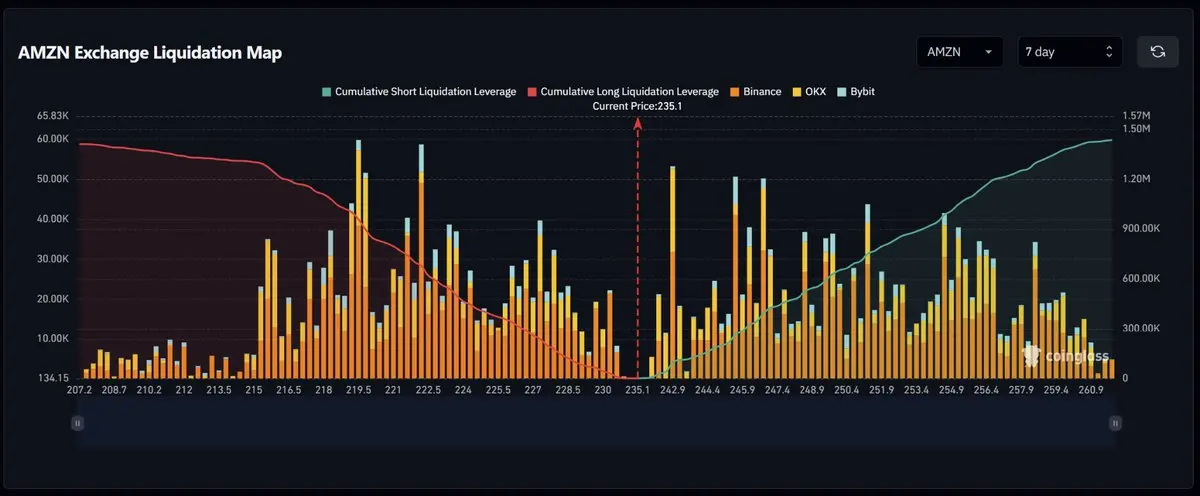This screenshot has height=496, width=1200.
Task: Grab the right zoom slider handle
Action: (x=1115, y=423)
